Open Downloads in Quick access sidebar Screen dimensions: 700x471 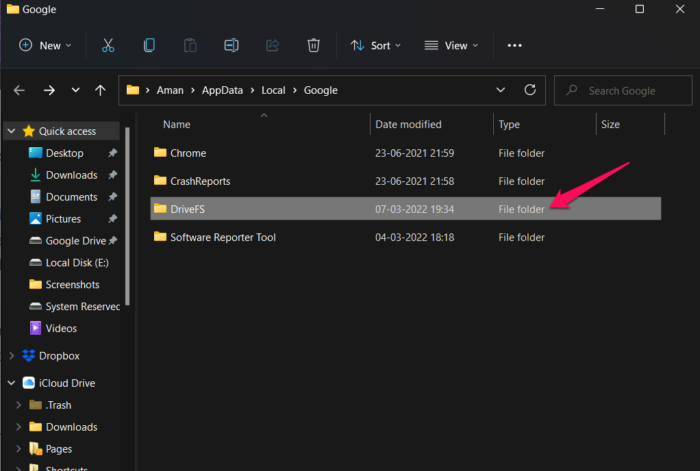click(71, 175)
